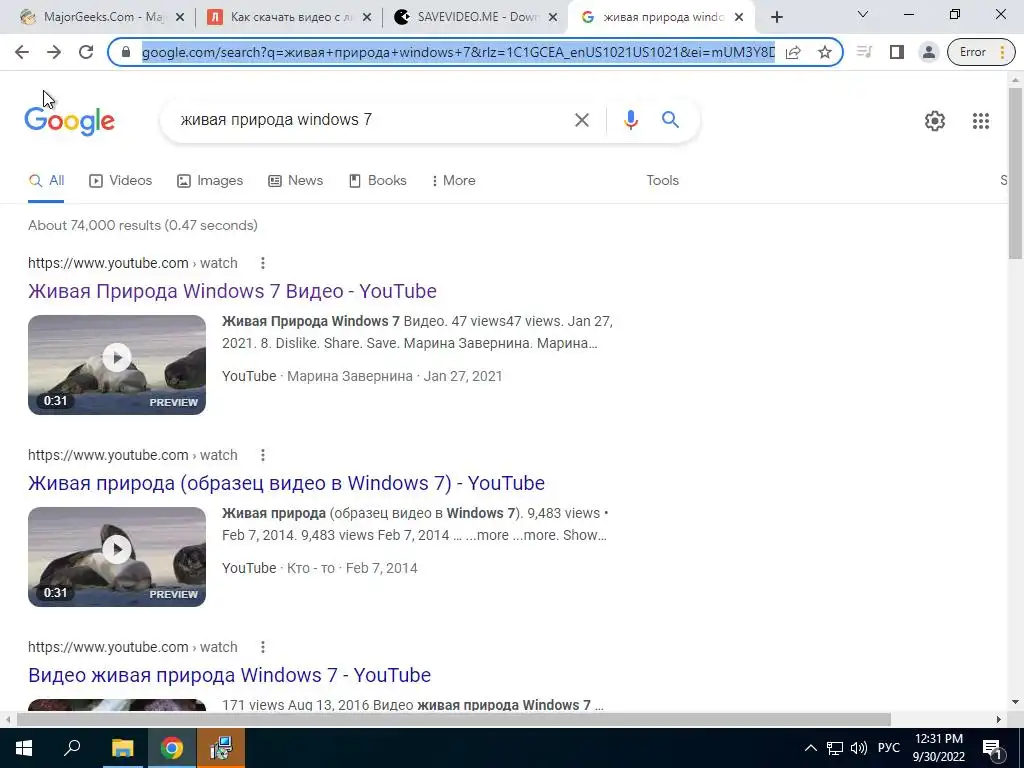Click the scroll right arrow at bottom
The image size is (1024, 768).
click(x=999, y=719)
